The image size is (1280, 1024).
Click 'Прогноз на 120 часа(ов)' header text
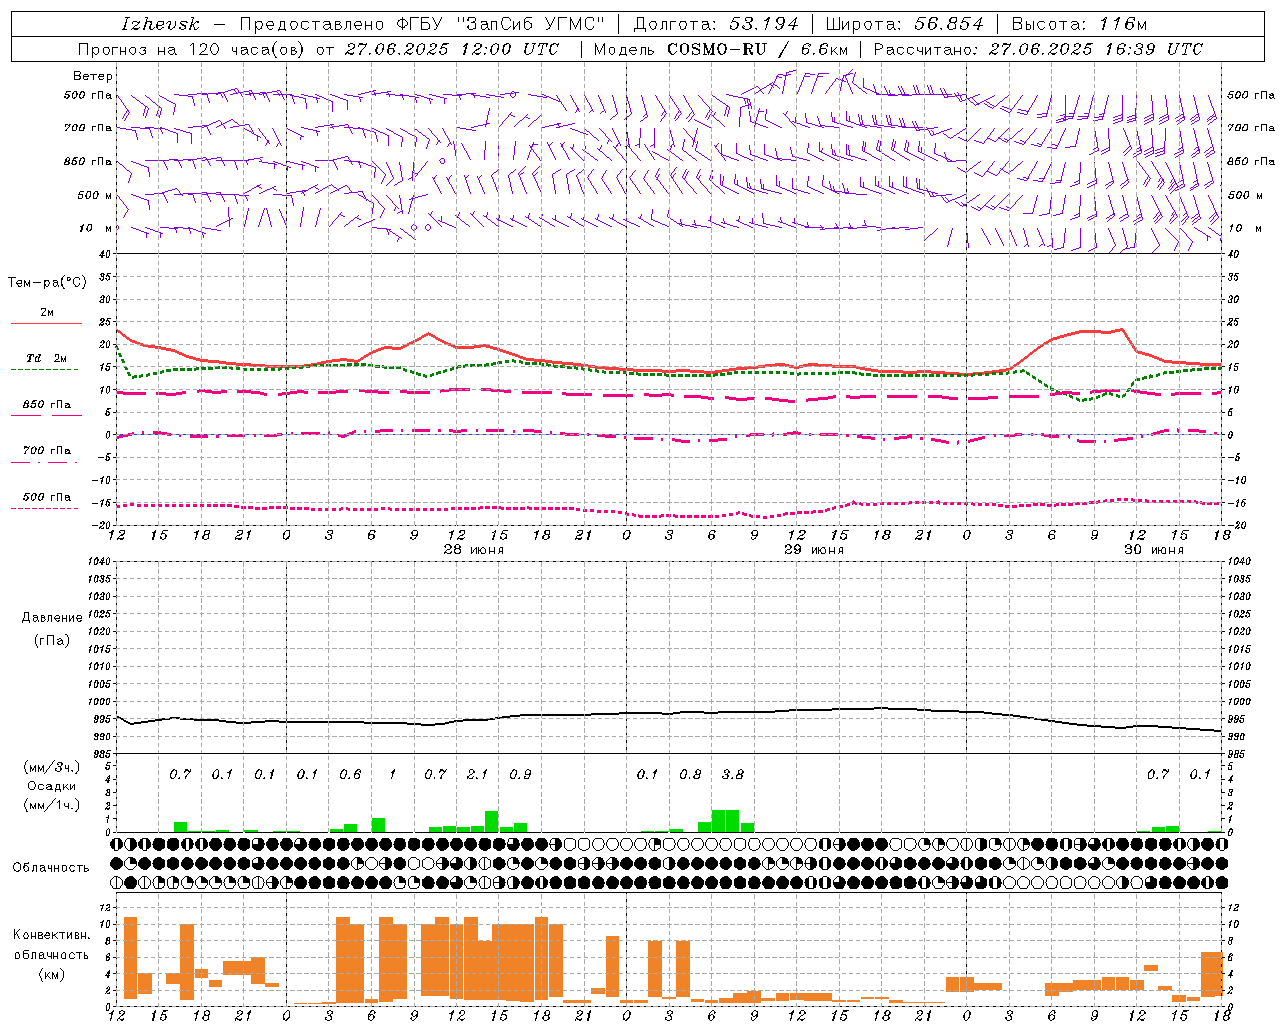tap(192, 49)
